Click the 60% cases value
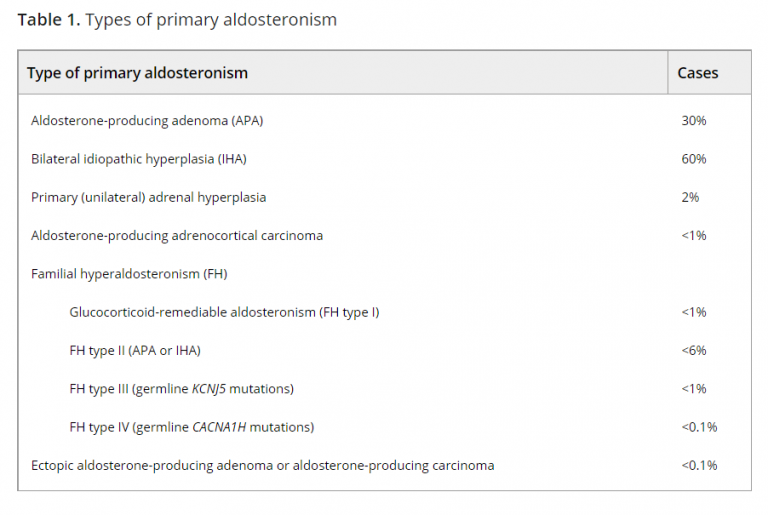This screenshot has height=515, width=768. [x=693, y=159]
